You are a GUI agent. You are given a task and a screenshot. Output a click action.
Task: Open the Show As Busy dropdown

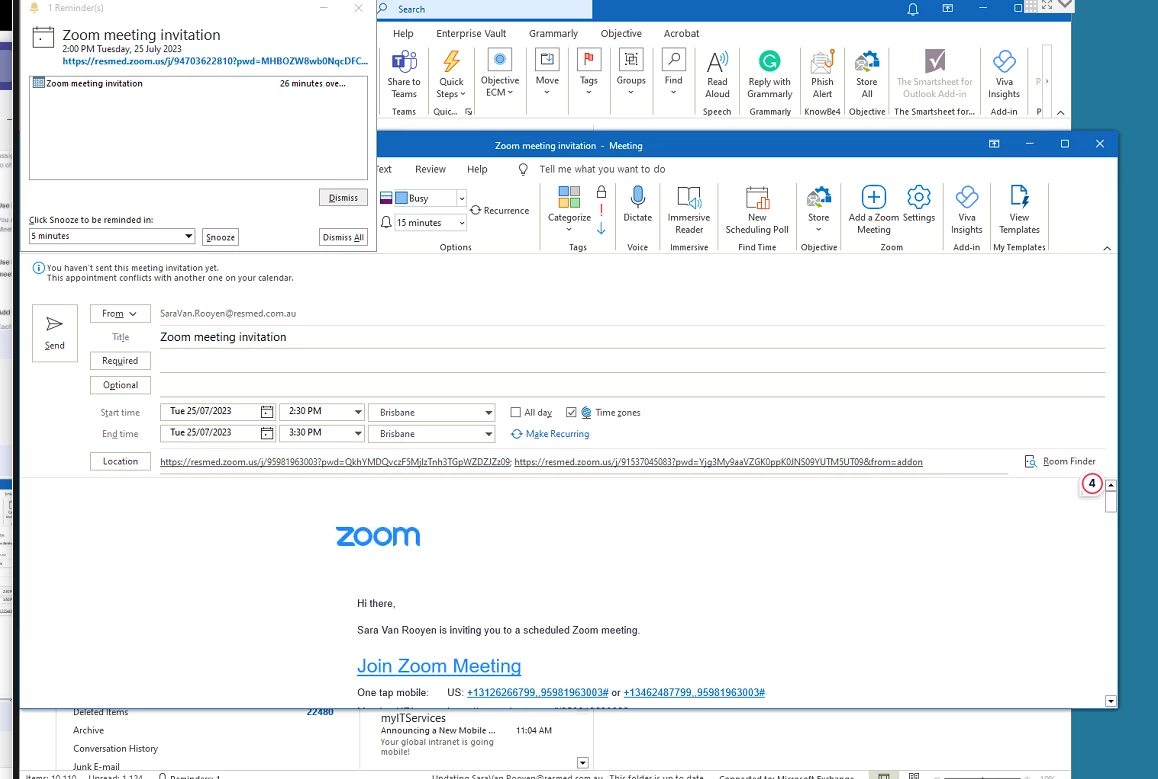[x=462, y=198]
